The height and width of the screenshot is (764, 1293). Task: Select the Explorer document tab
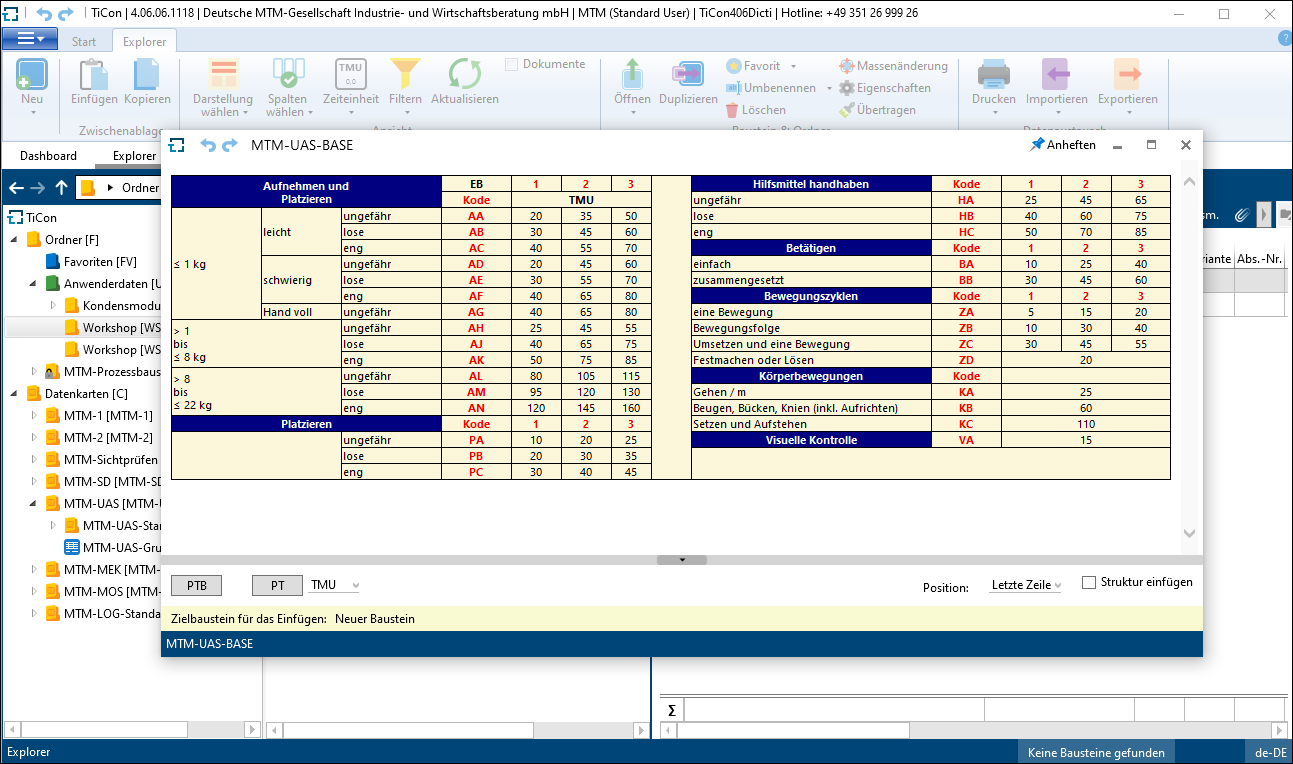[x=134, y=156]
